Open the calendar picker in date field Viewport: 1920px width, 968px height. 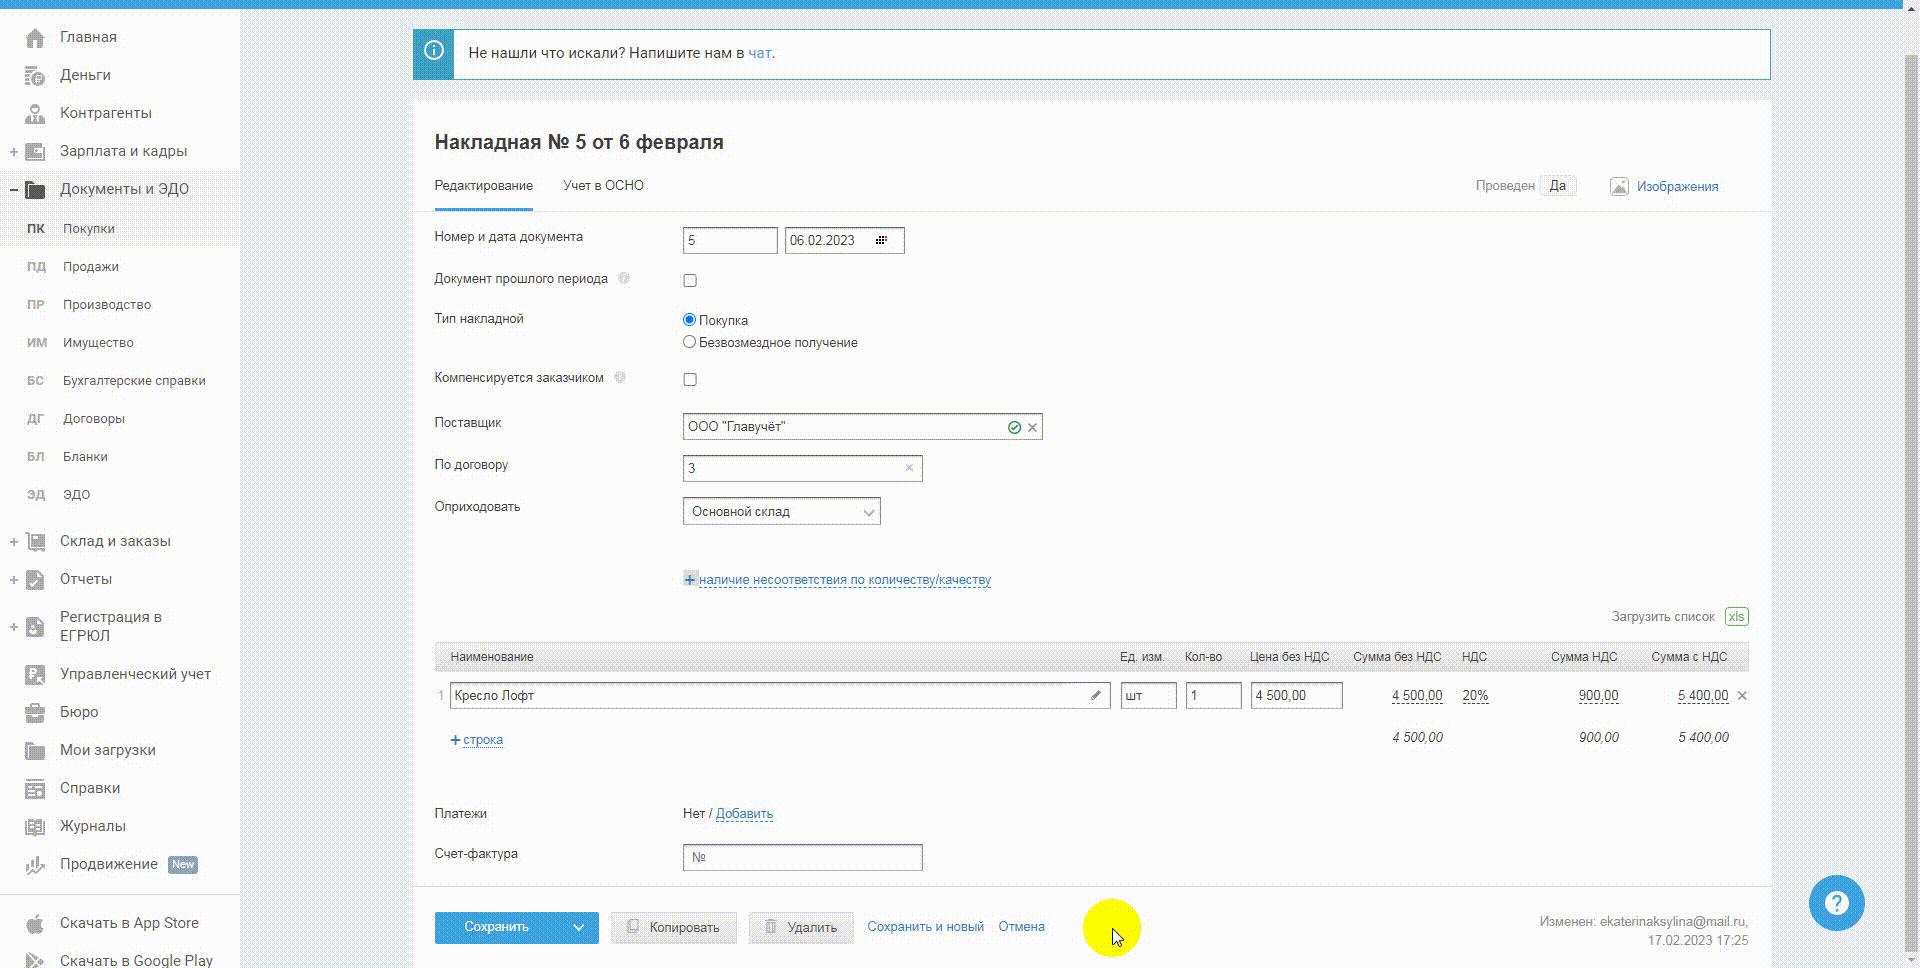pos(881,240)
